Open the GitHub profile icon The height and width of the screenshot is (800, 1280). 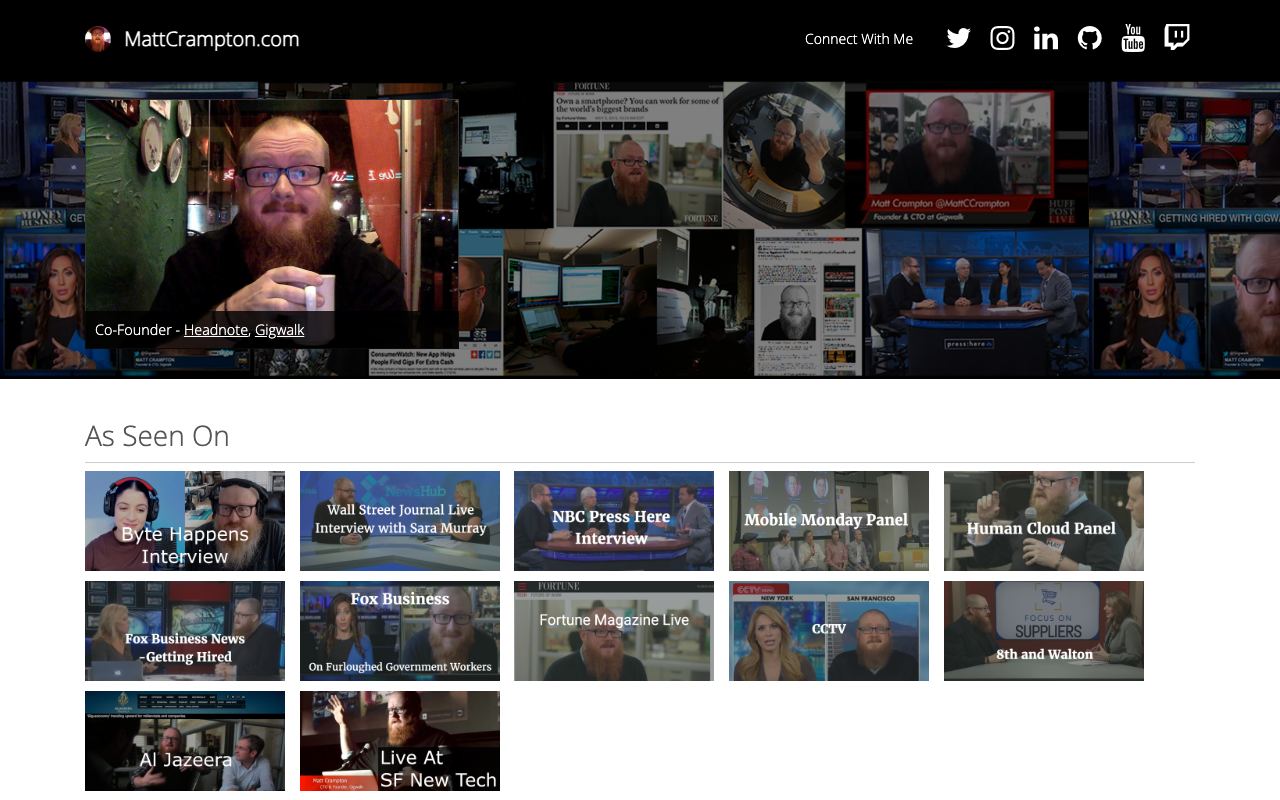pos(1089,38)
